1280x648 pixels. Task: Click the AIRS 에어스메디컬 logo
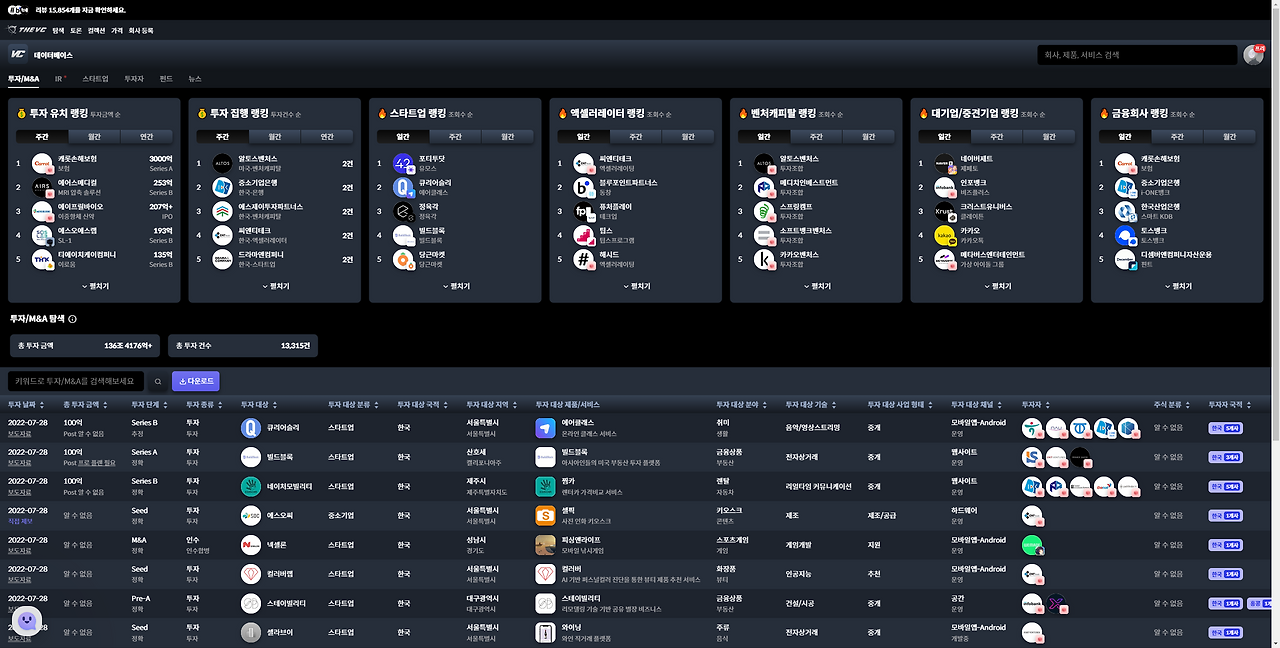[x=42, y=187]
